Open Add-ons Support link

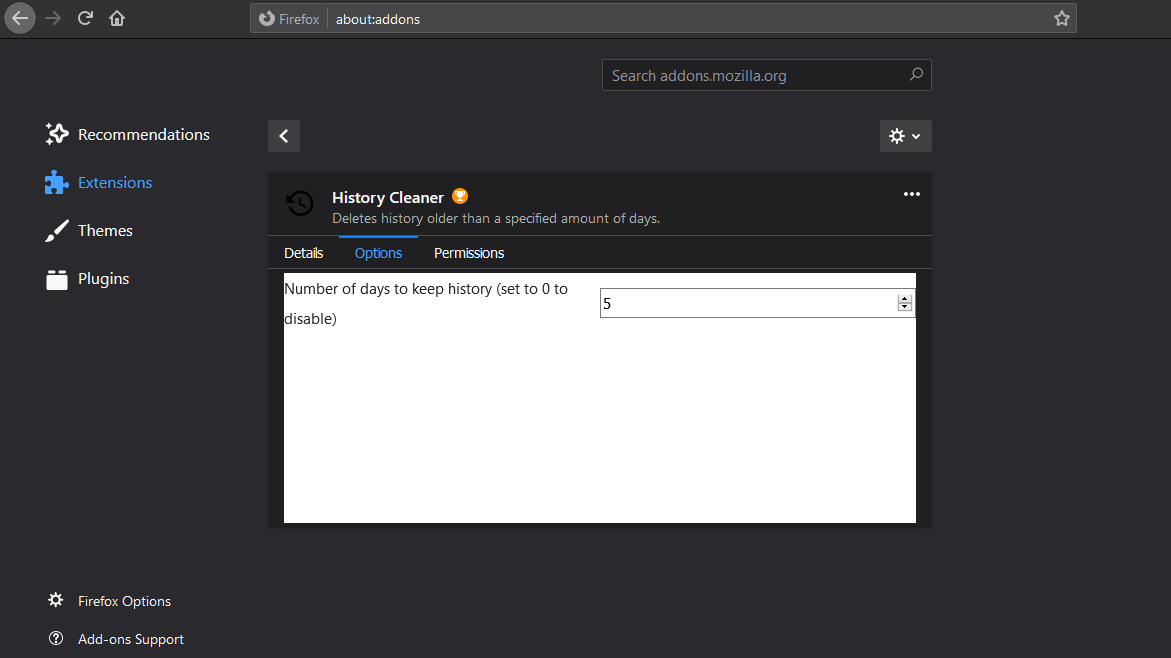click(x=116, y=639)
